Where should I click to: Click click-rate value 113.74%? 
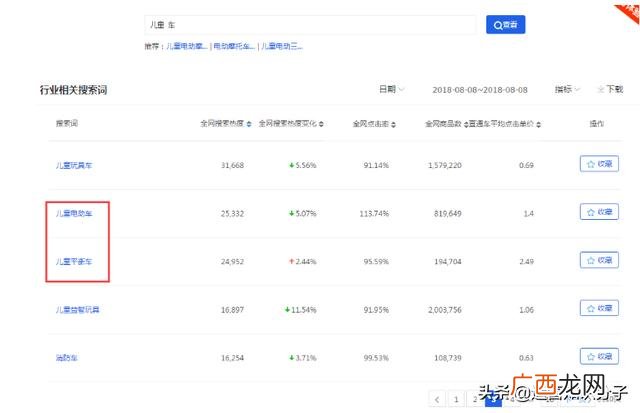tap(374, 213)
